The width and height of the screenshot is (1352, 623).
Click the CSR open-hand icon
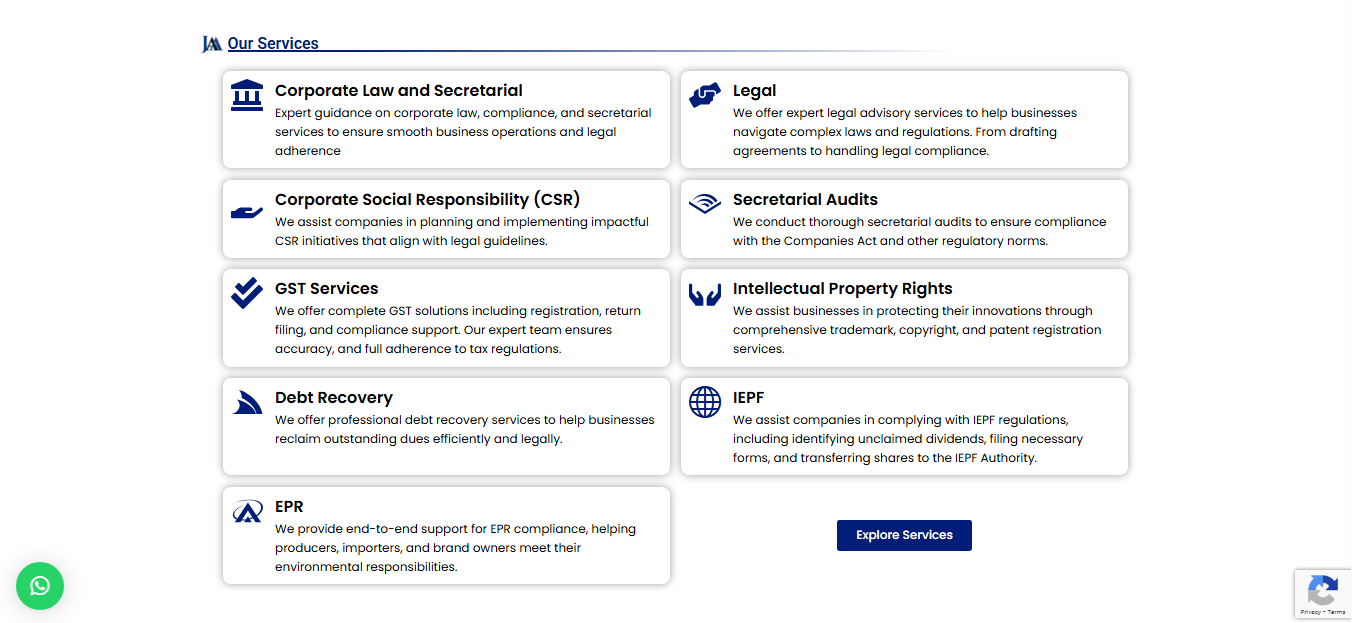click(247, 212)
